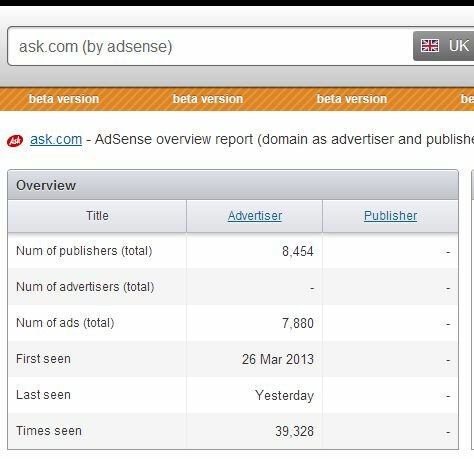Open the ask.com domain link

click(x=56, y=139)
